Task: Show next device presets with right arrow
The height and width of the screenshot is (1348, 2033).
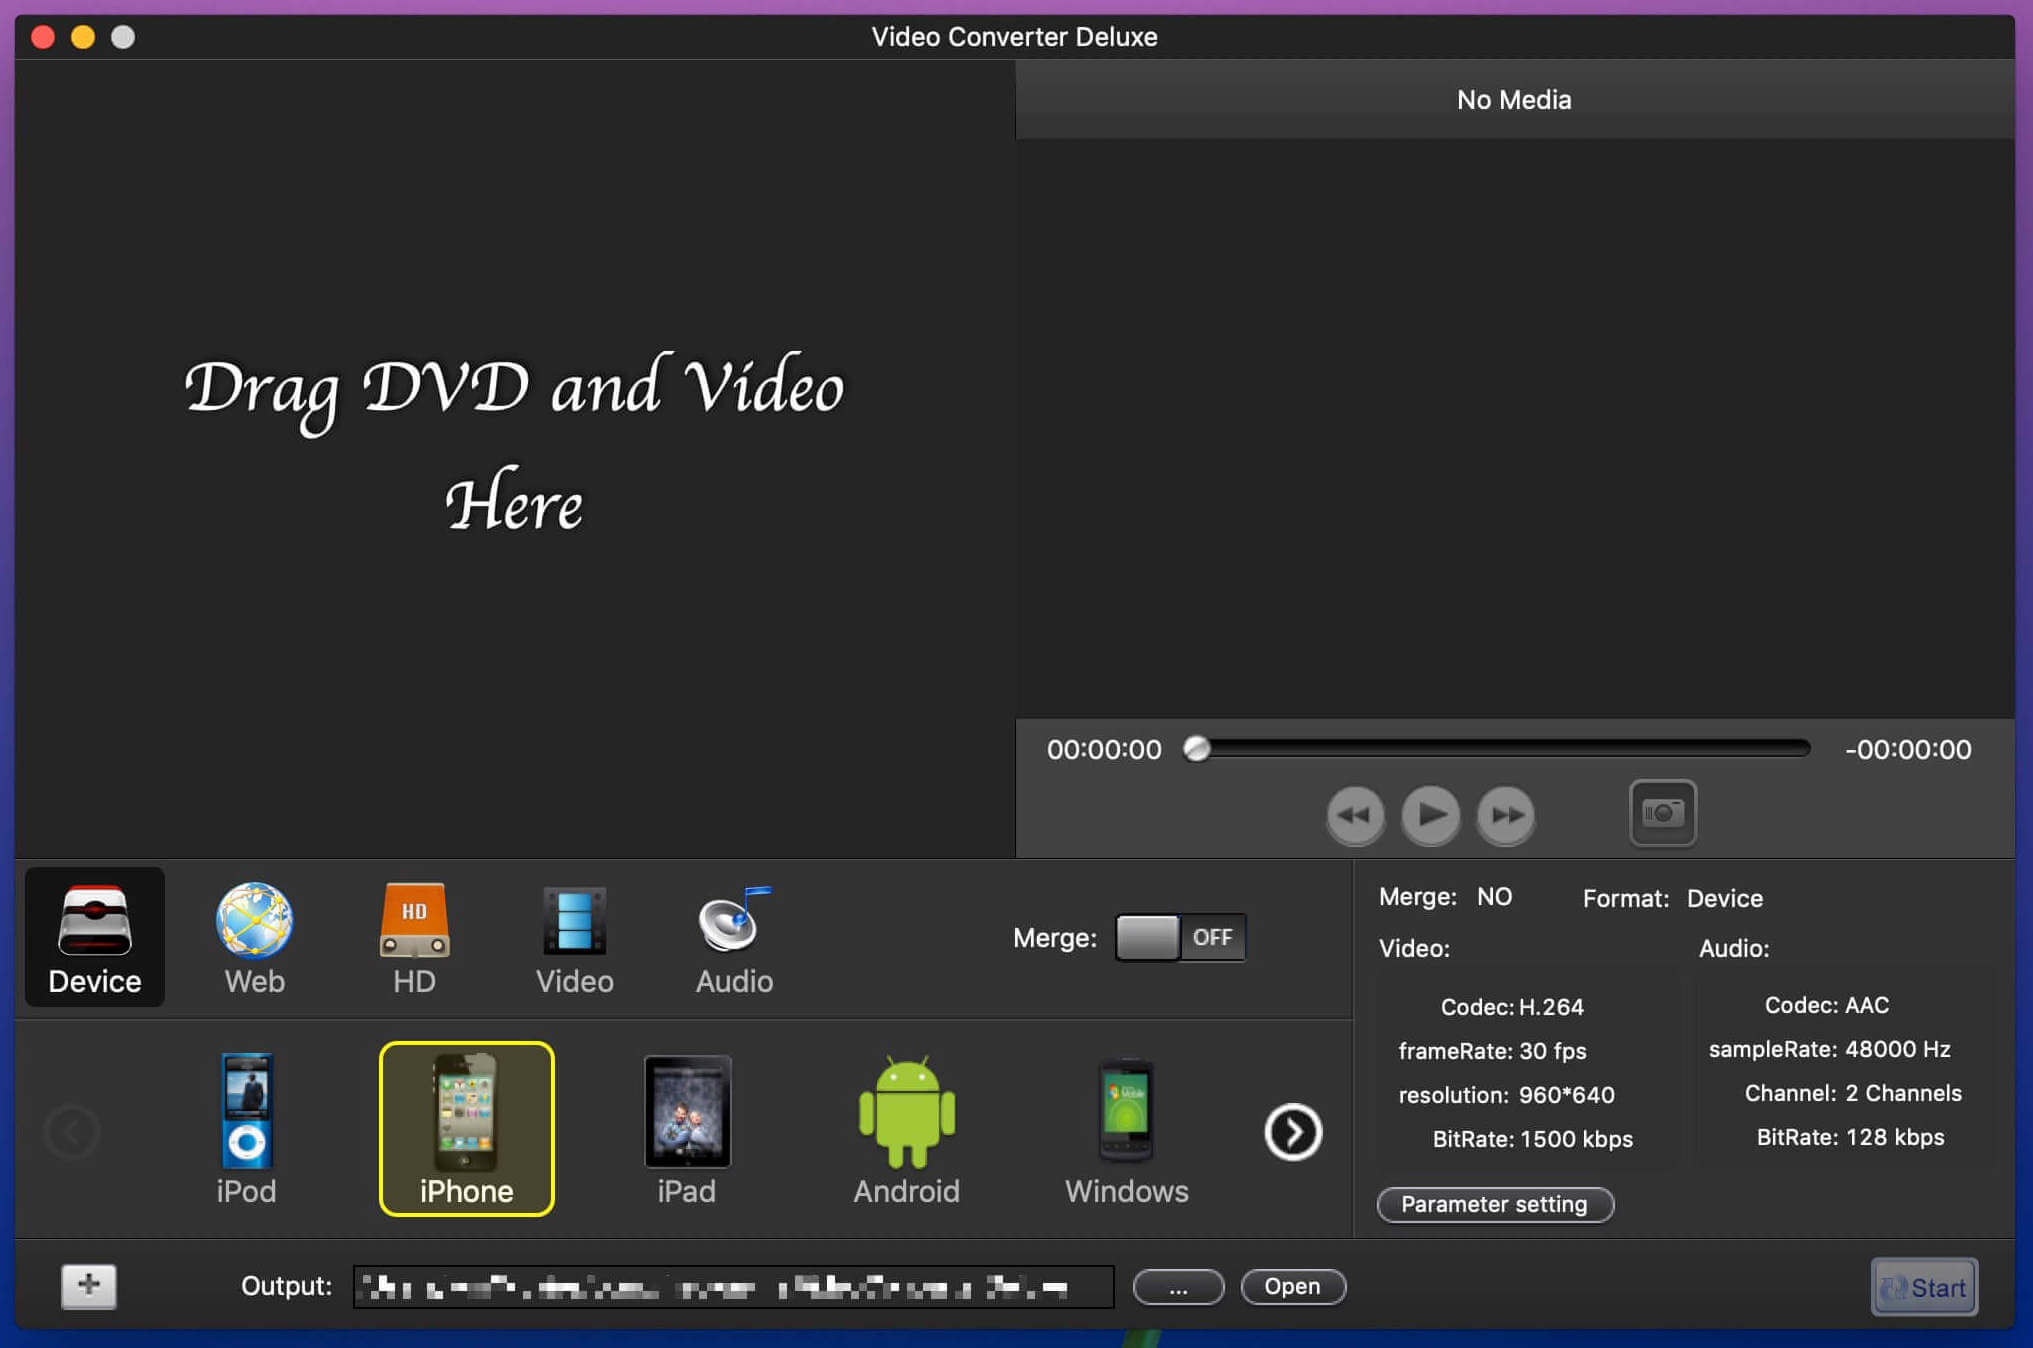Action: click(x=1293, y=1132)
